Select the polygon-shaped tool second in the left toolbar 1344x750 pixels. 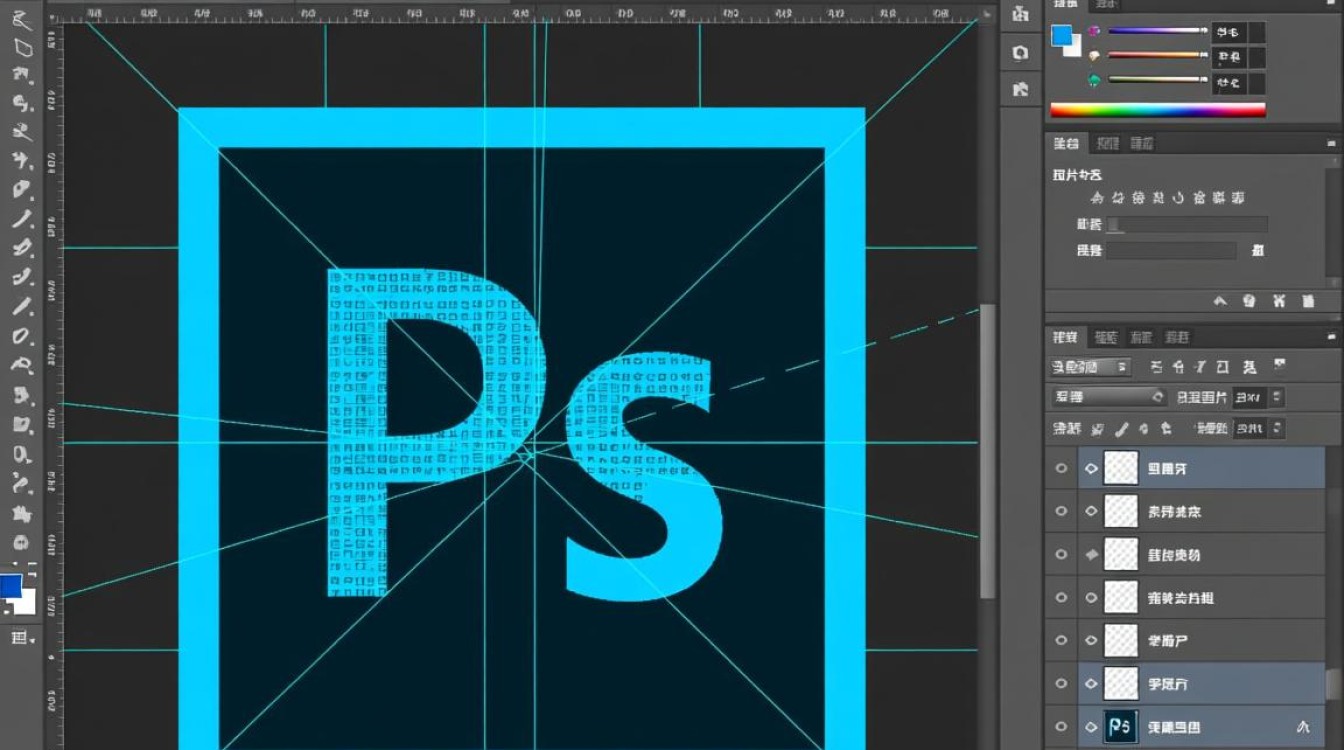pos(22,47)
